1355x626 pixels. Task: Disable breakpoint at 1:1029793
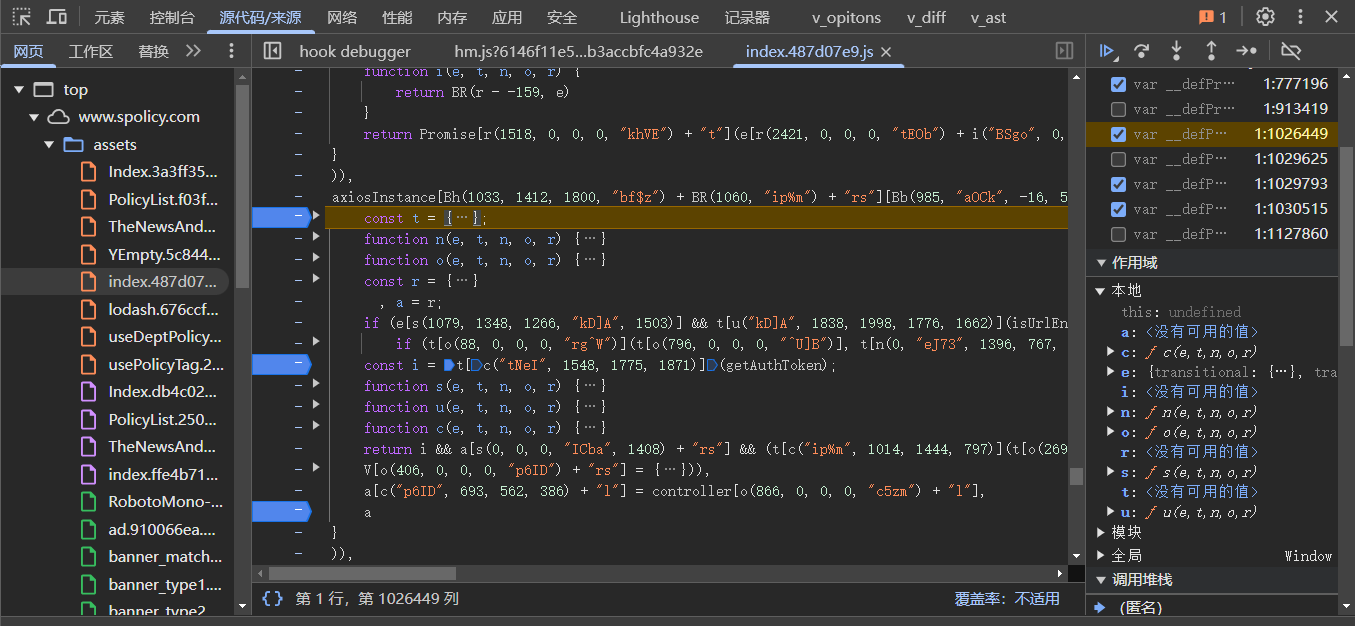click(x=1118, y=184)
